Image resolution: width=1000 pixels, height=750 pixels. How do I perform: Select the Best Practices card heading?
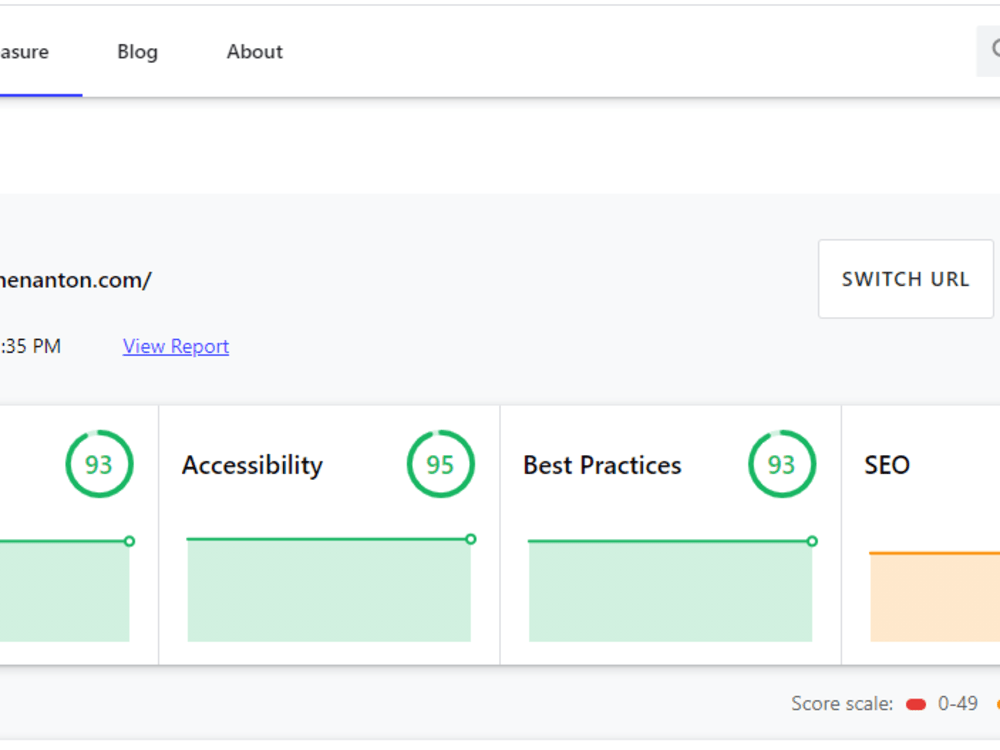[x=602, y=465]
